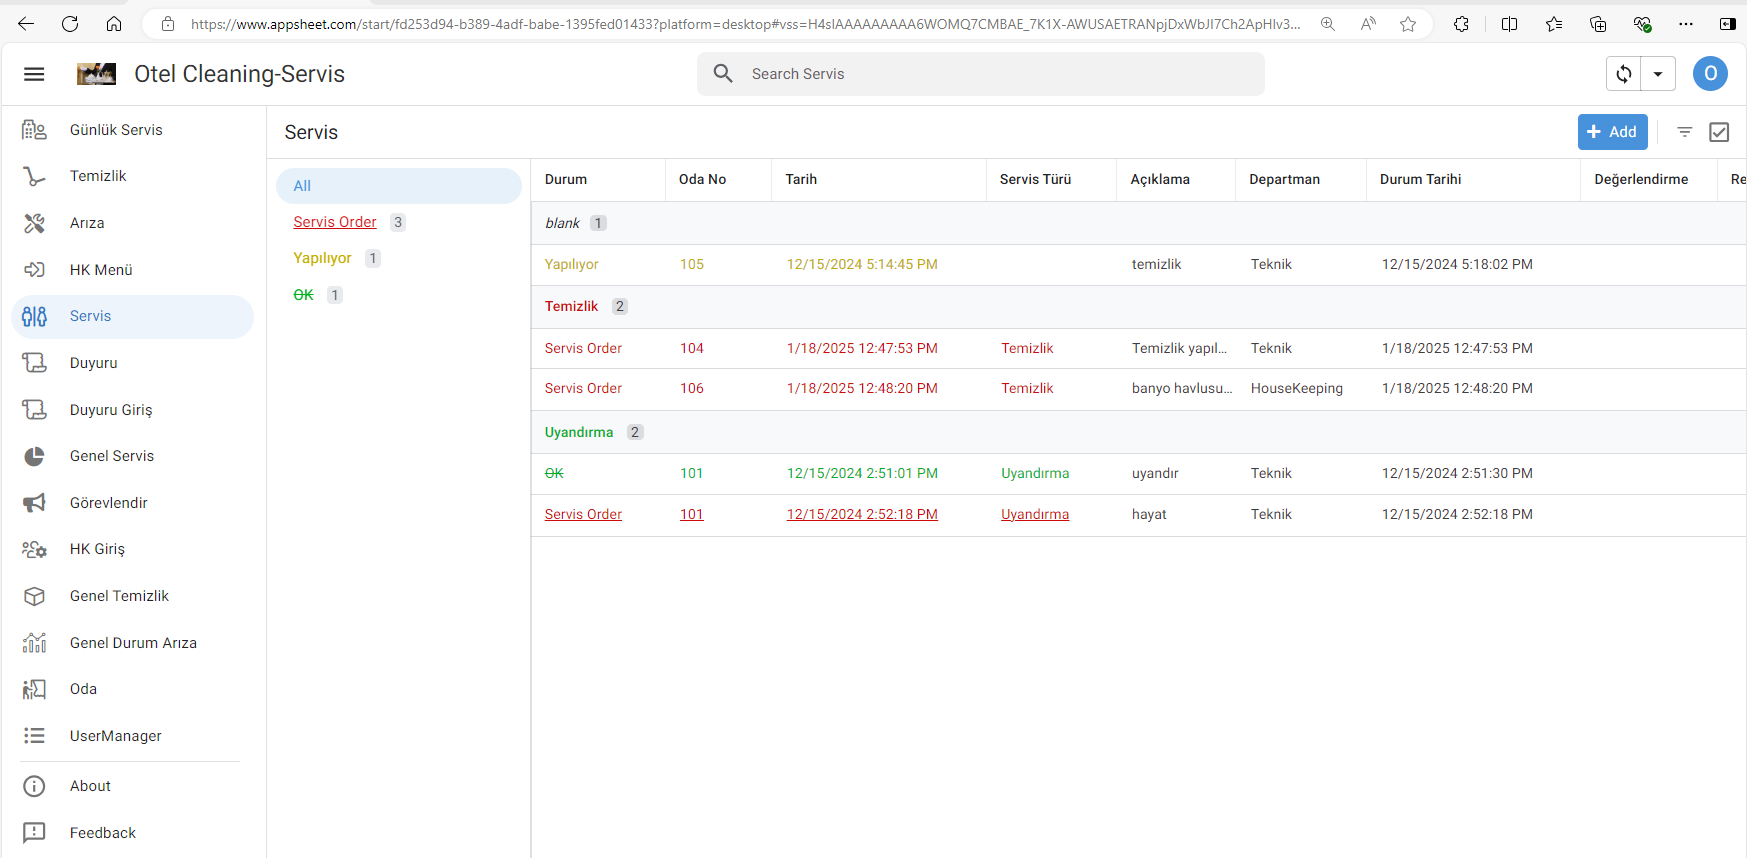Open Günlük Servis in the sidebar
This screenshot has width=1747, height=858.
[116, 130]
